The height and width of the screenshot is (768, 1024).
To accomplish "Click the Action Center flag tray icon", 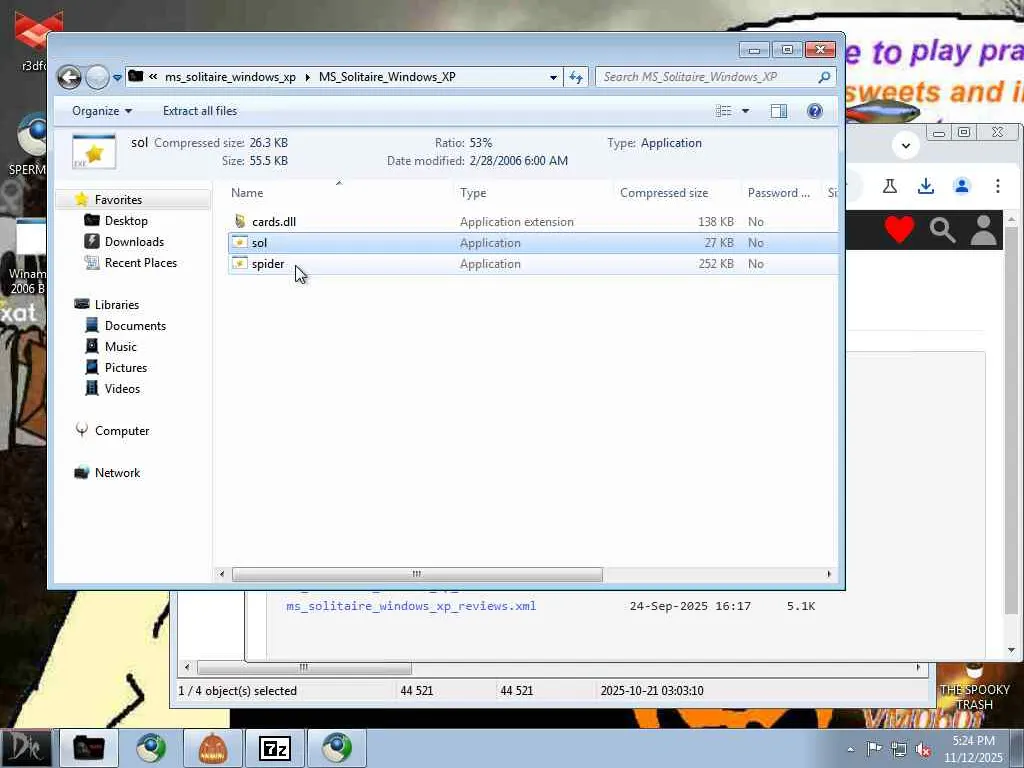I will [874, 749].
